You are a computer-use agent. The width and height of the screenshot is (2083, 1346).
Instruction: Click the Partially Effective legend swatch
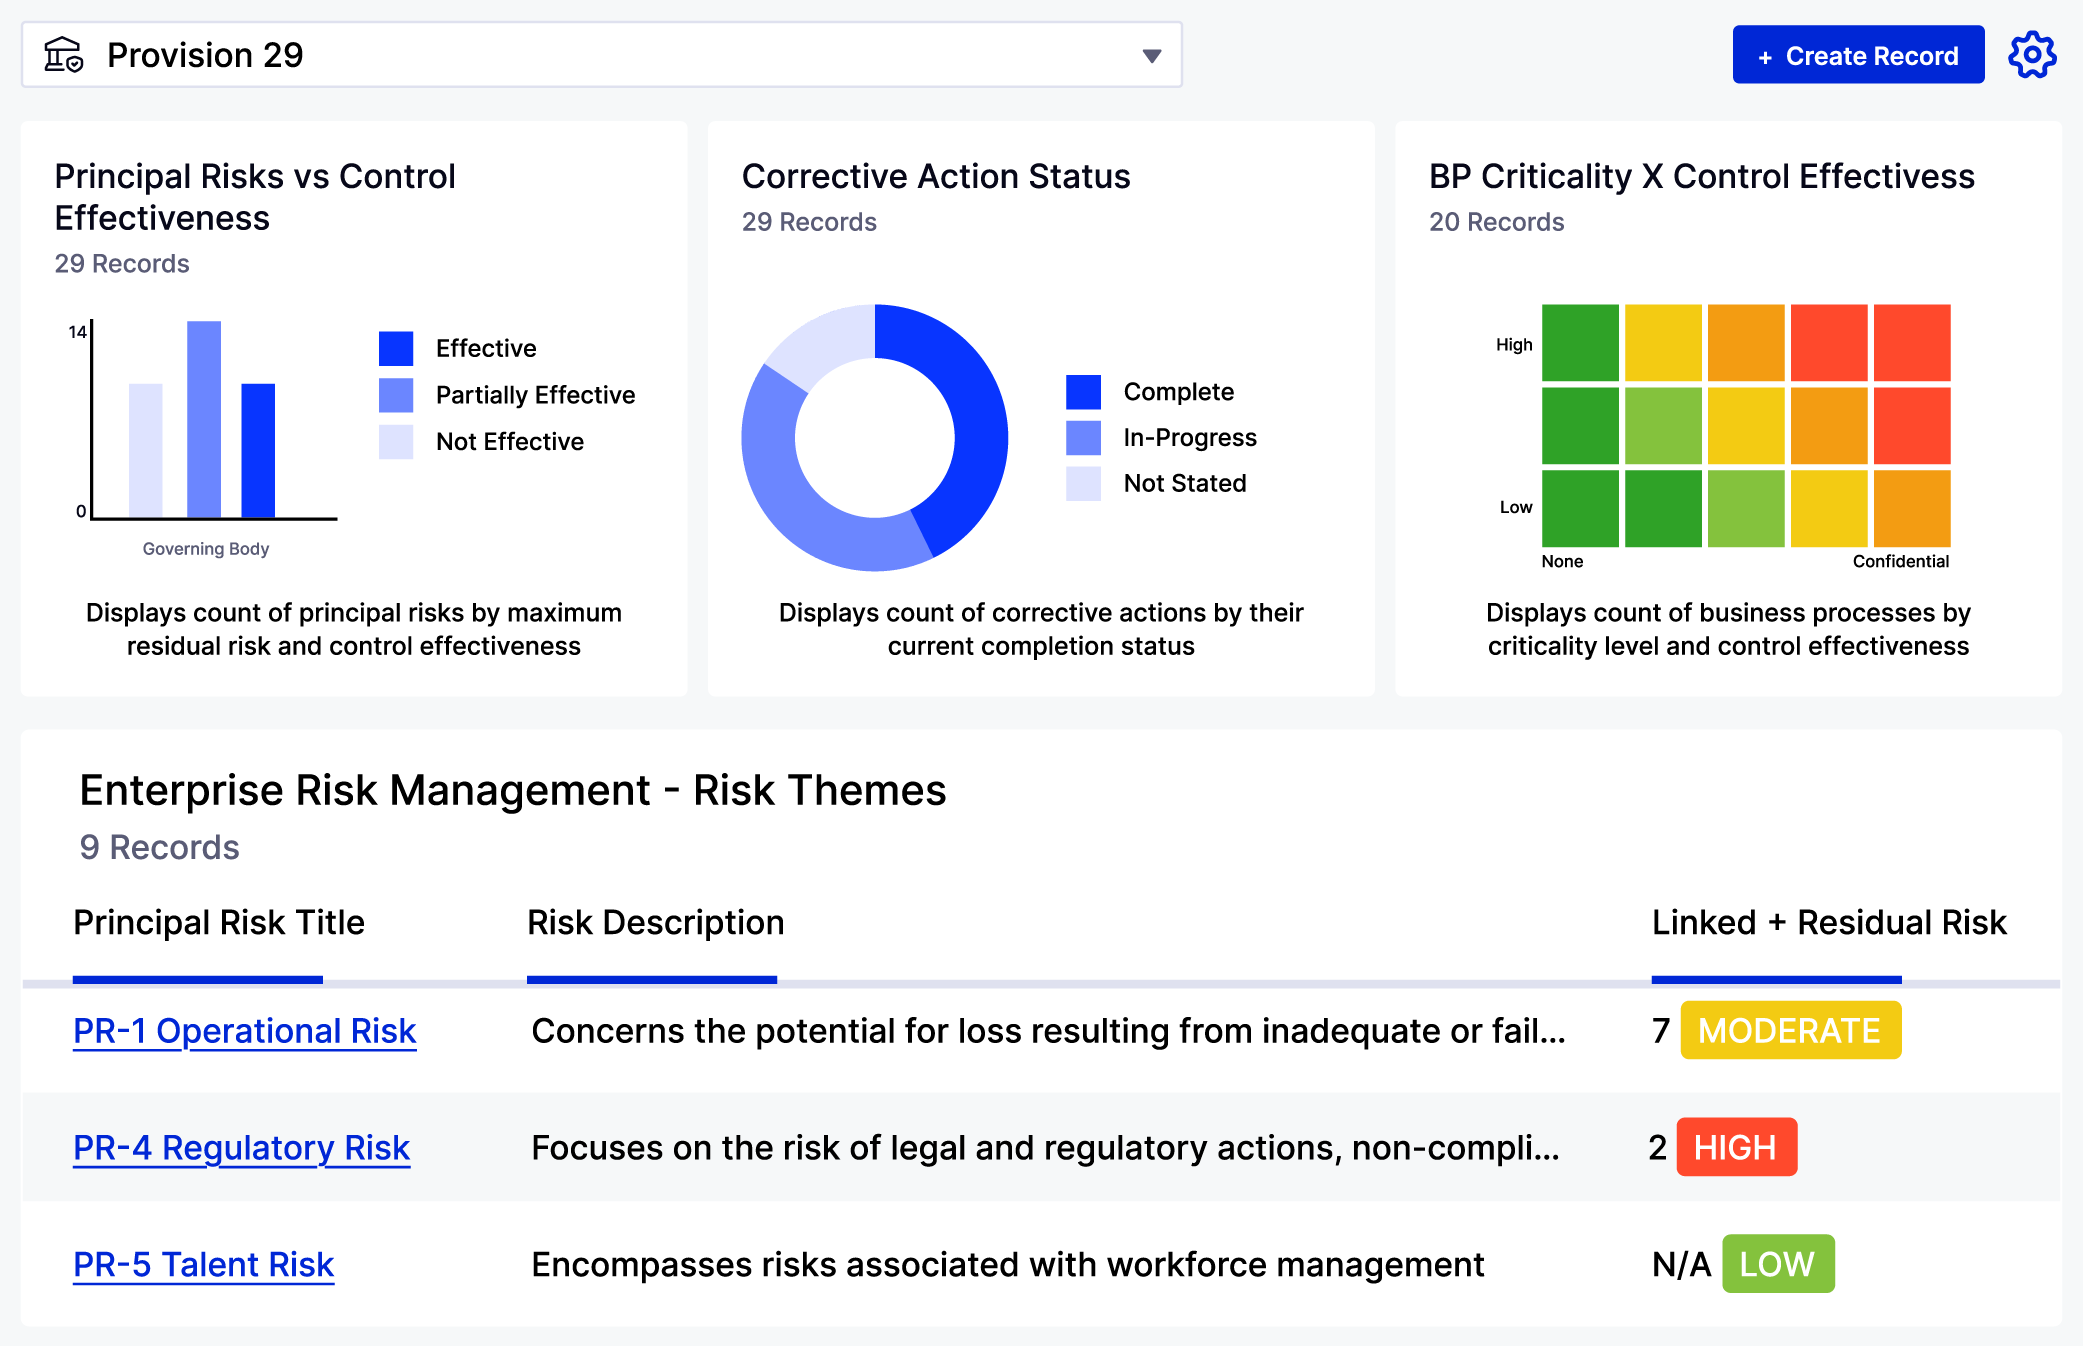(x=396, y=395)
